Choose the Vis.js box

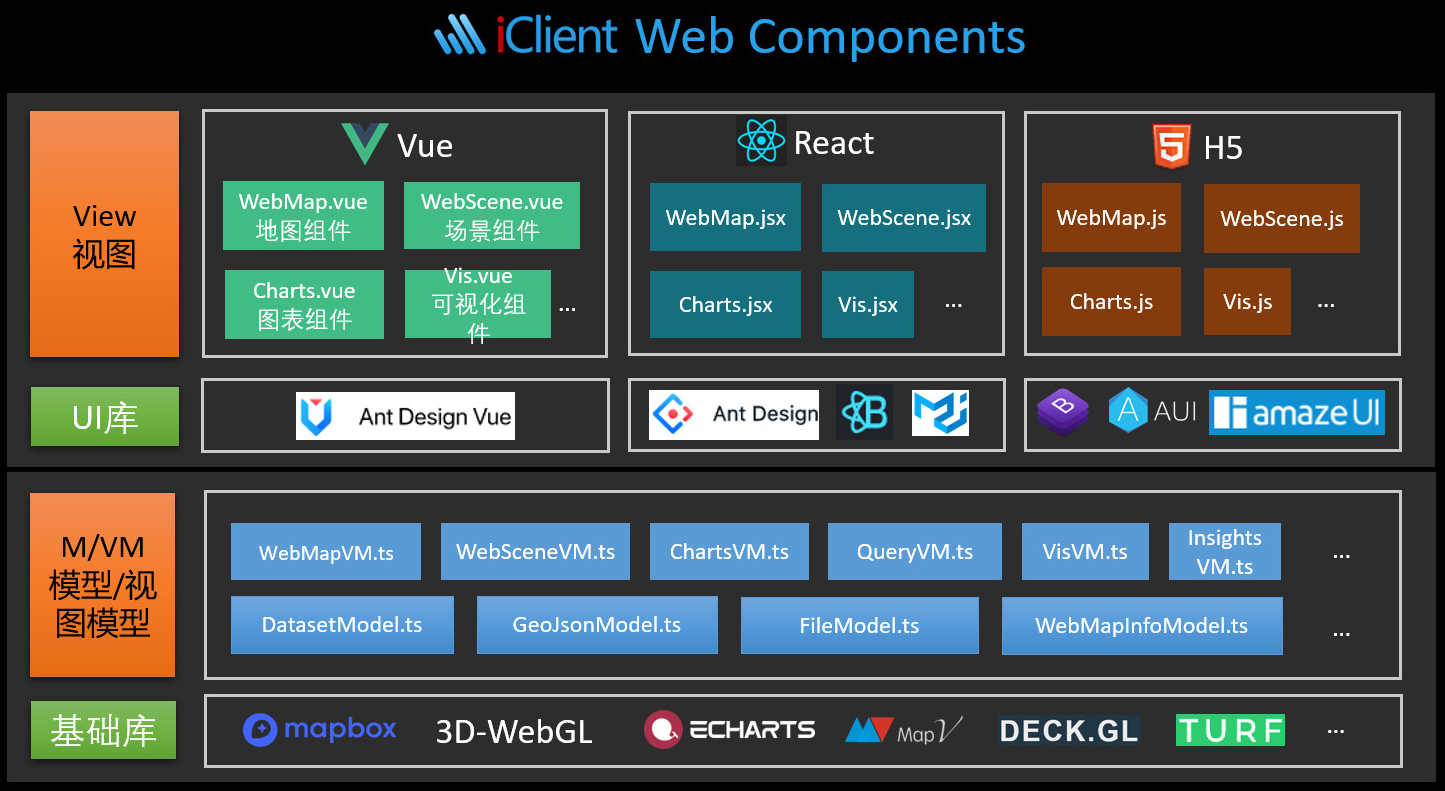pos(1247,301)
